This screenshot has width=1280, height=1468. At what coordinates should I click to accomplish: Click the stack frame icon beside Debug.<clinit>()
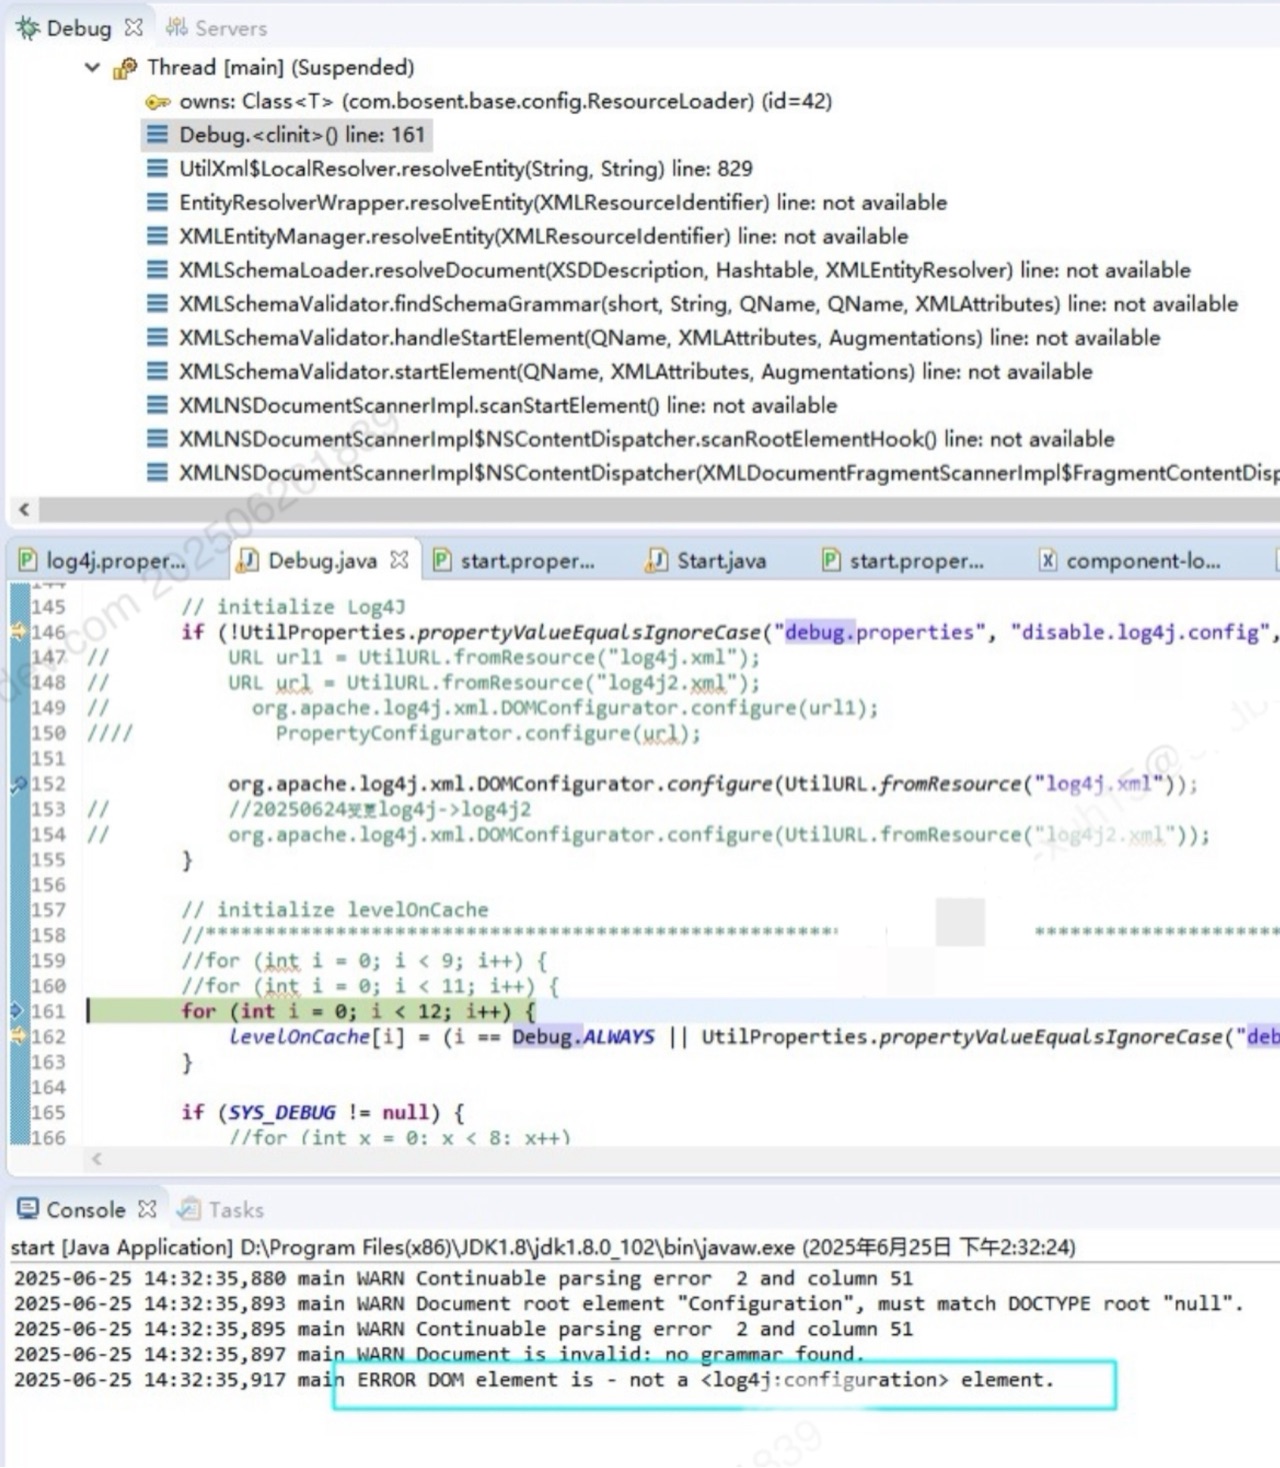[158, 135]
